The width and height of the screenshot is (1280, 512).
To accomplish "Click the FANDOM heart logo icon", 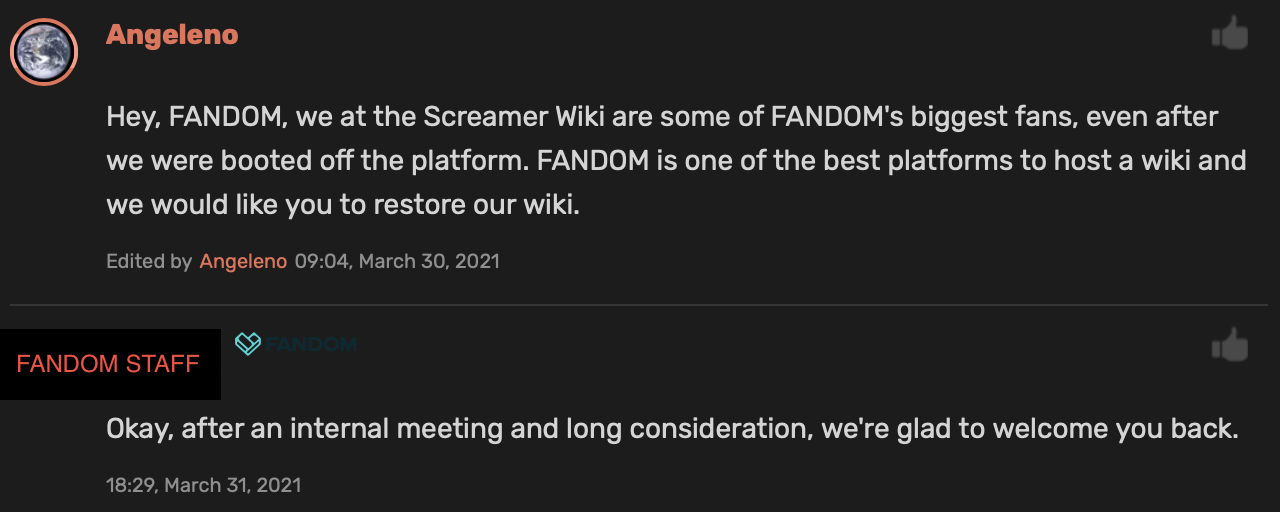I will [x=248, y=344].
